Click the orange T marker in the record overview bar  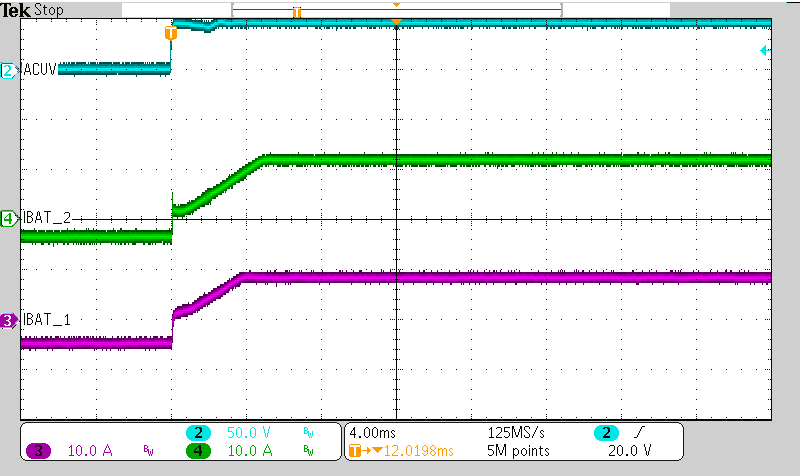pos(296,12)
